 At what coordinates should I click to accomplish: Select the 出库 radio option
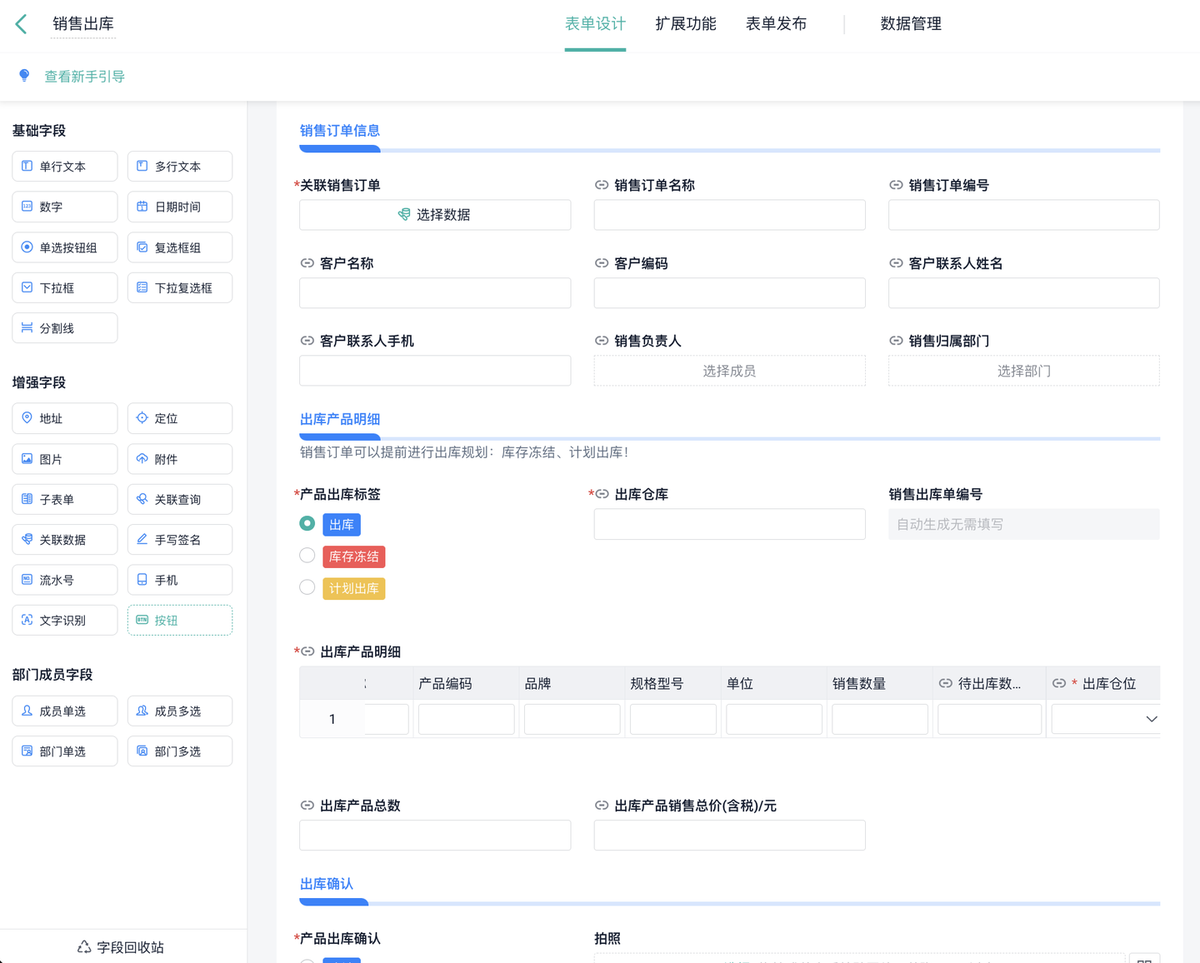click(x=307, y=523)
